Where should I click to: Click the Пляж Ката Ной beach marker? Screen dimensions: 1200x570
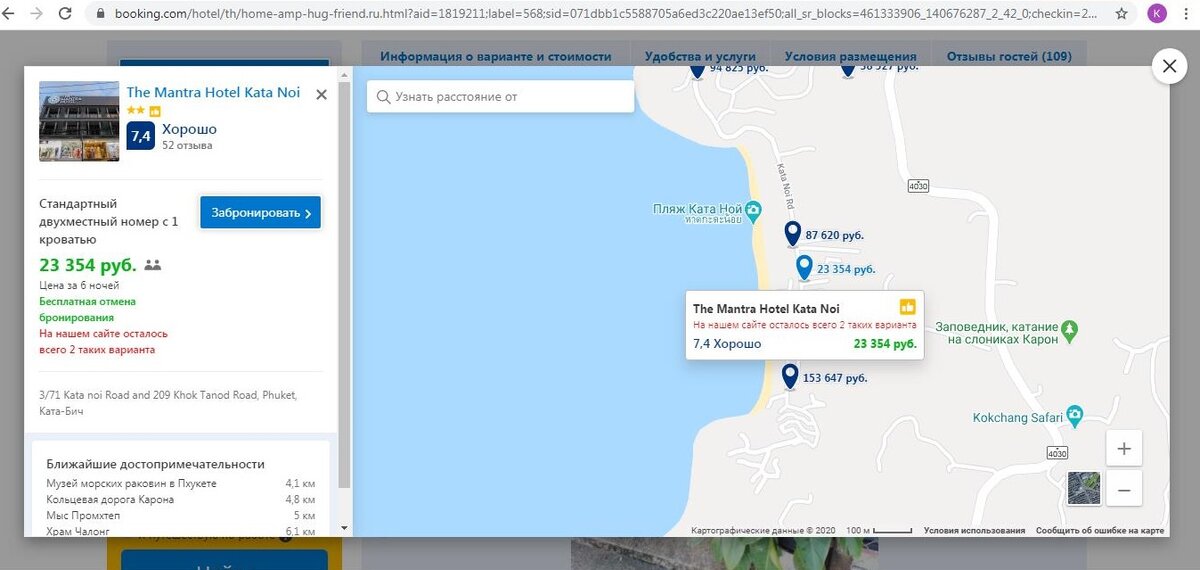click(x=754, y=210)
